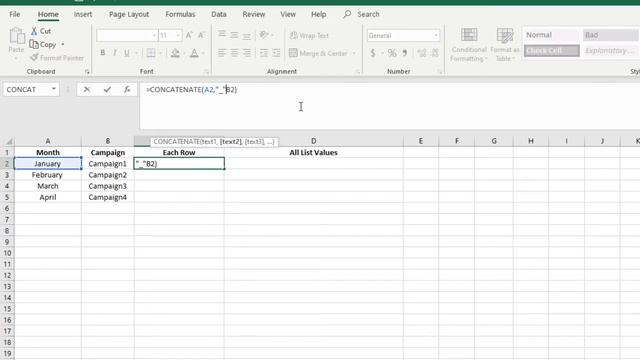
Task: Click the Search box in ribbon
Action: pyautogui.click(x=362, y=14)
